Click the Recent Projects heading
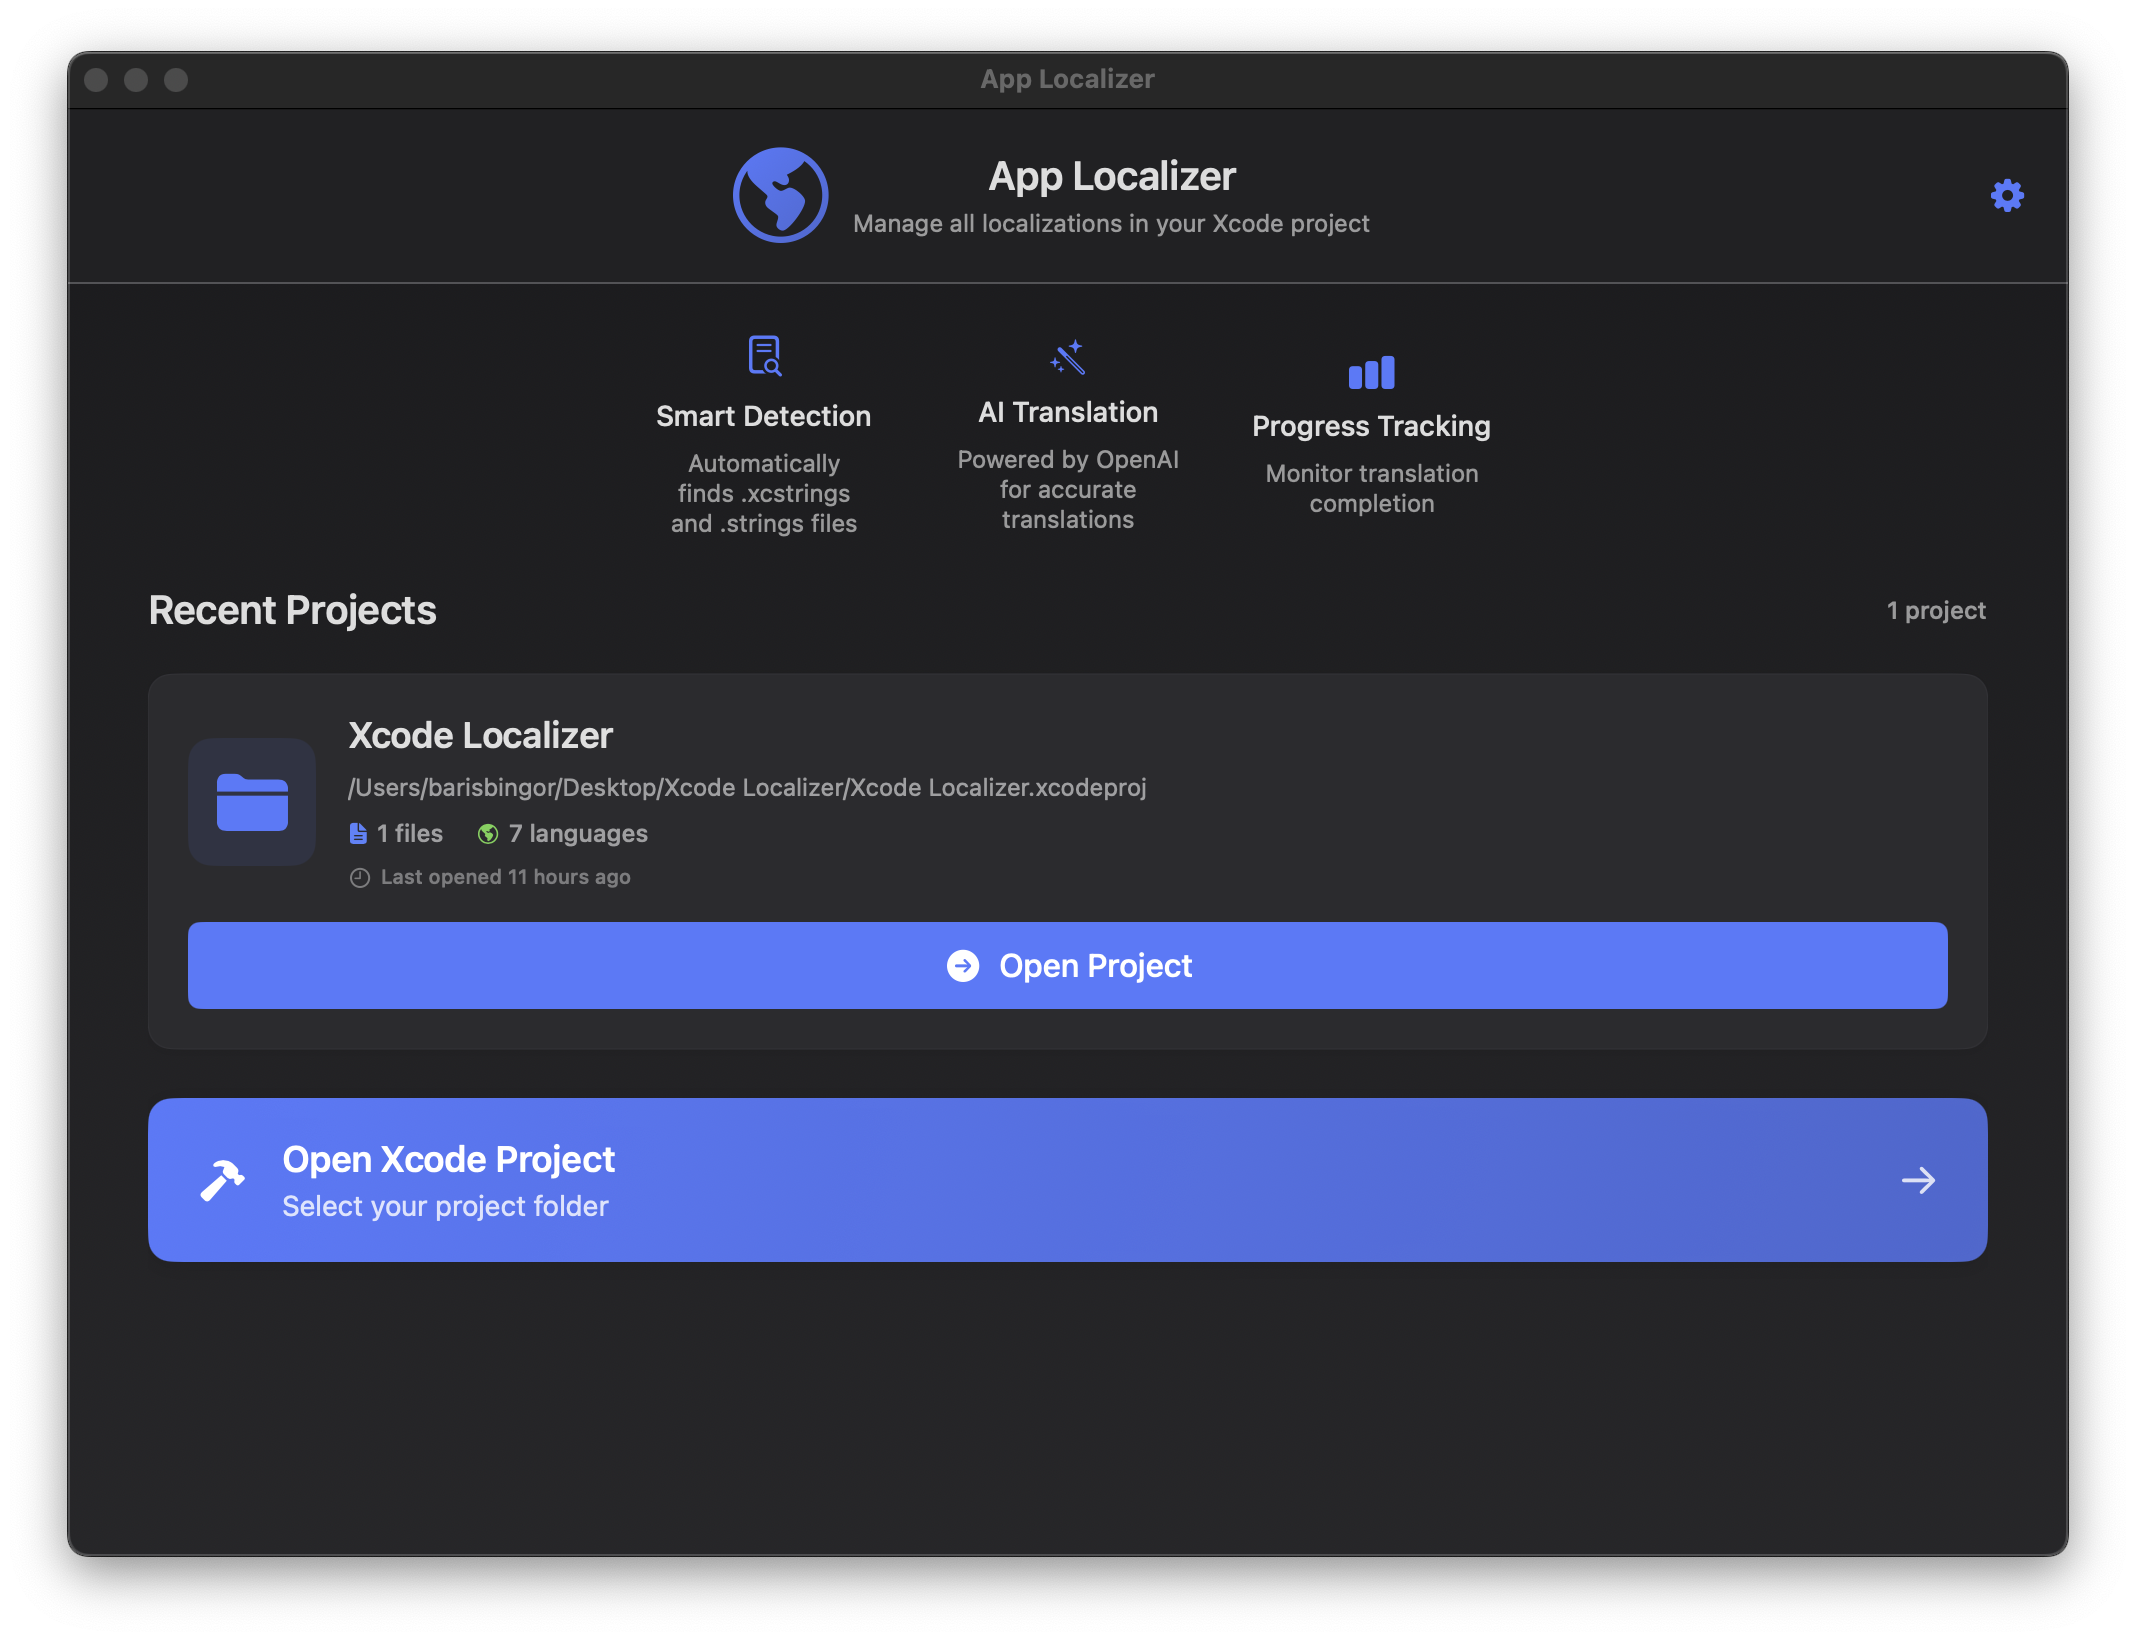2136x1640 pixels. (x=291, y=610)
